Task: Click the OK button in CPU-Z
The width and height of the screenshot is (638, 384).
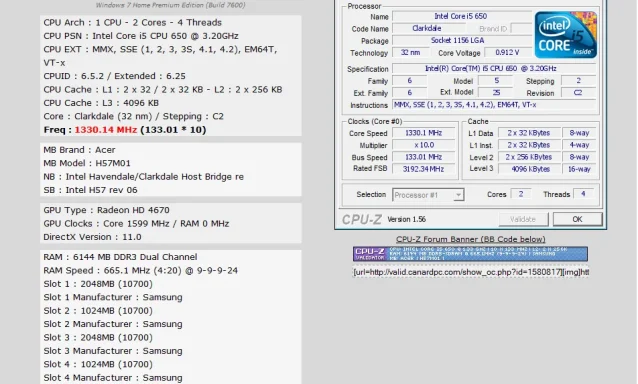Action: (x=577, y=219)
